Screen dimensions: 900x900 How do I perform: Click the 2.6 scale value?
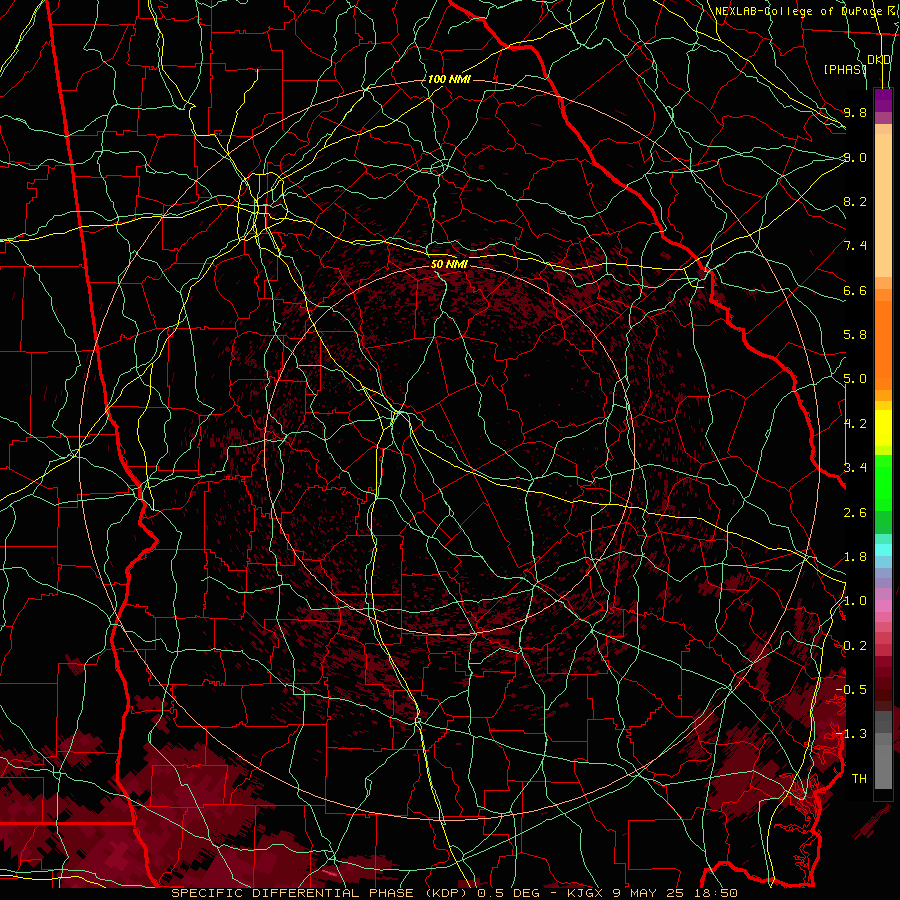tap(855, 512)
